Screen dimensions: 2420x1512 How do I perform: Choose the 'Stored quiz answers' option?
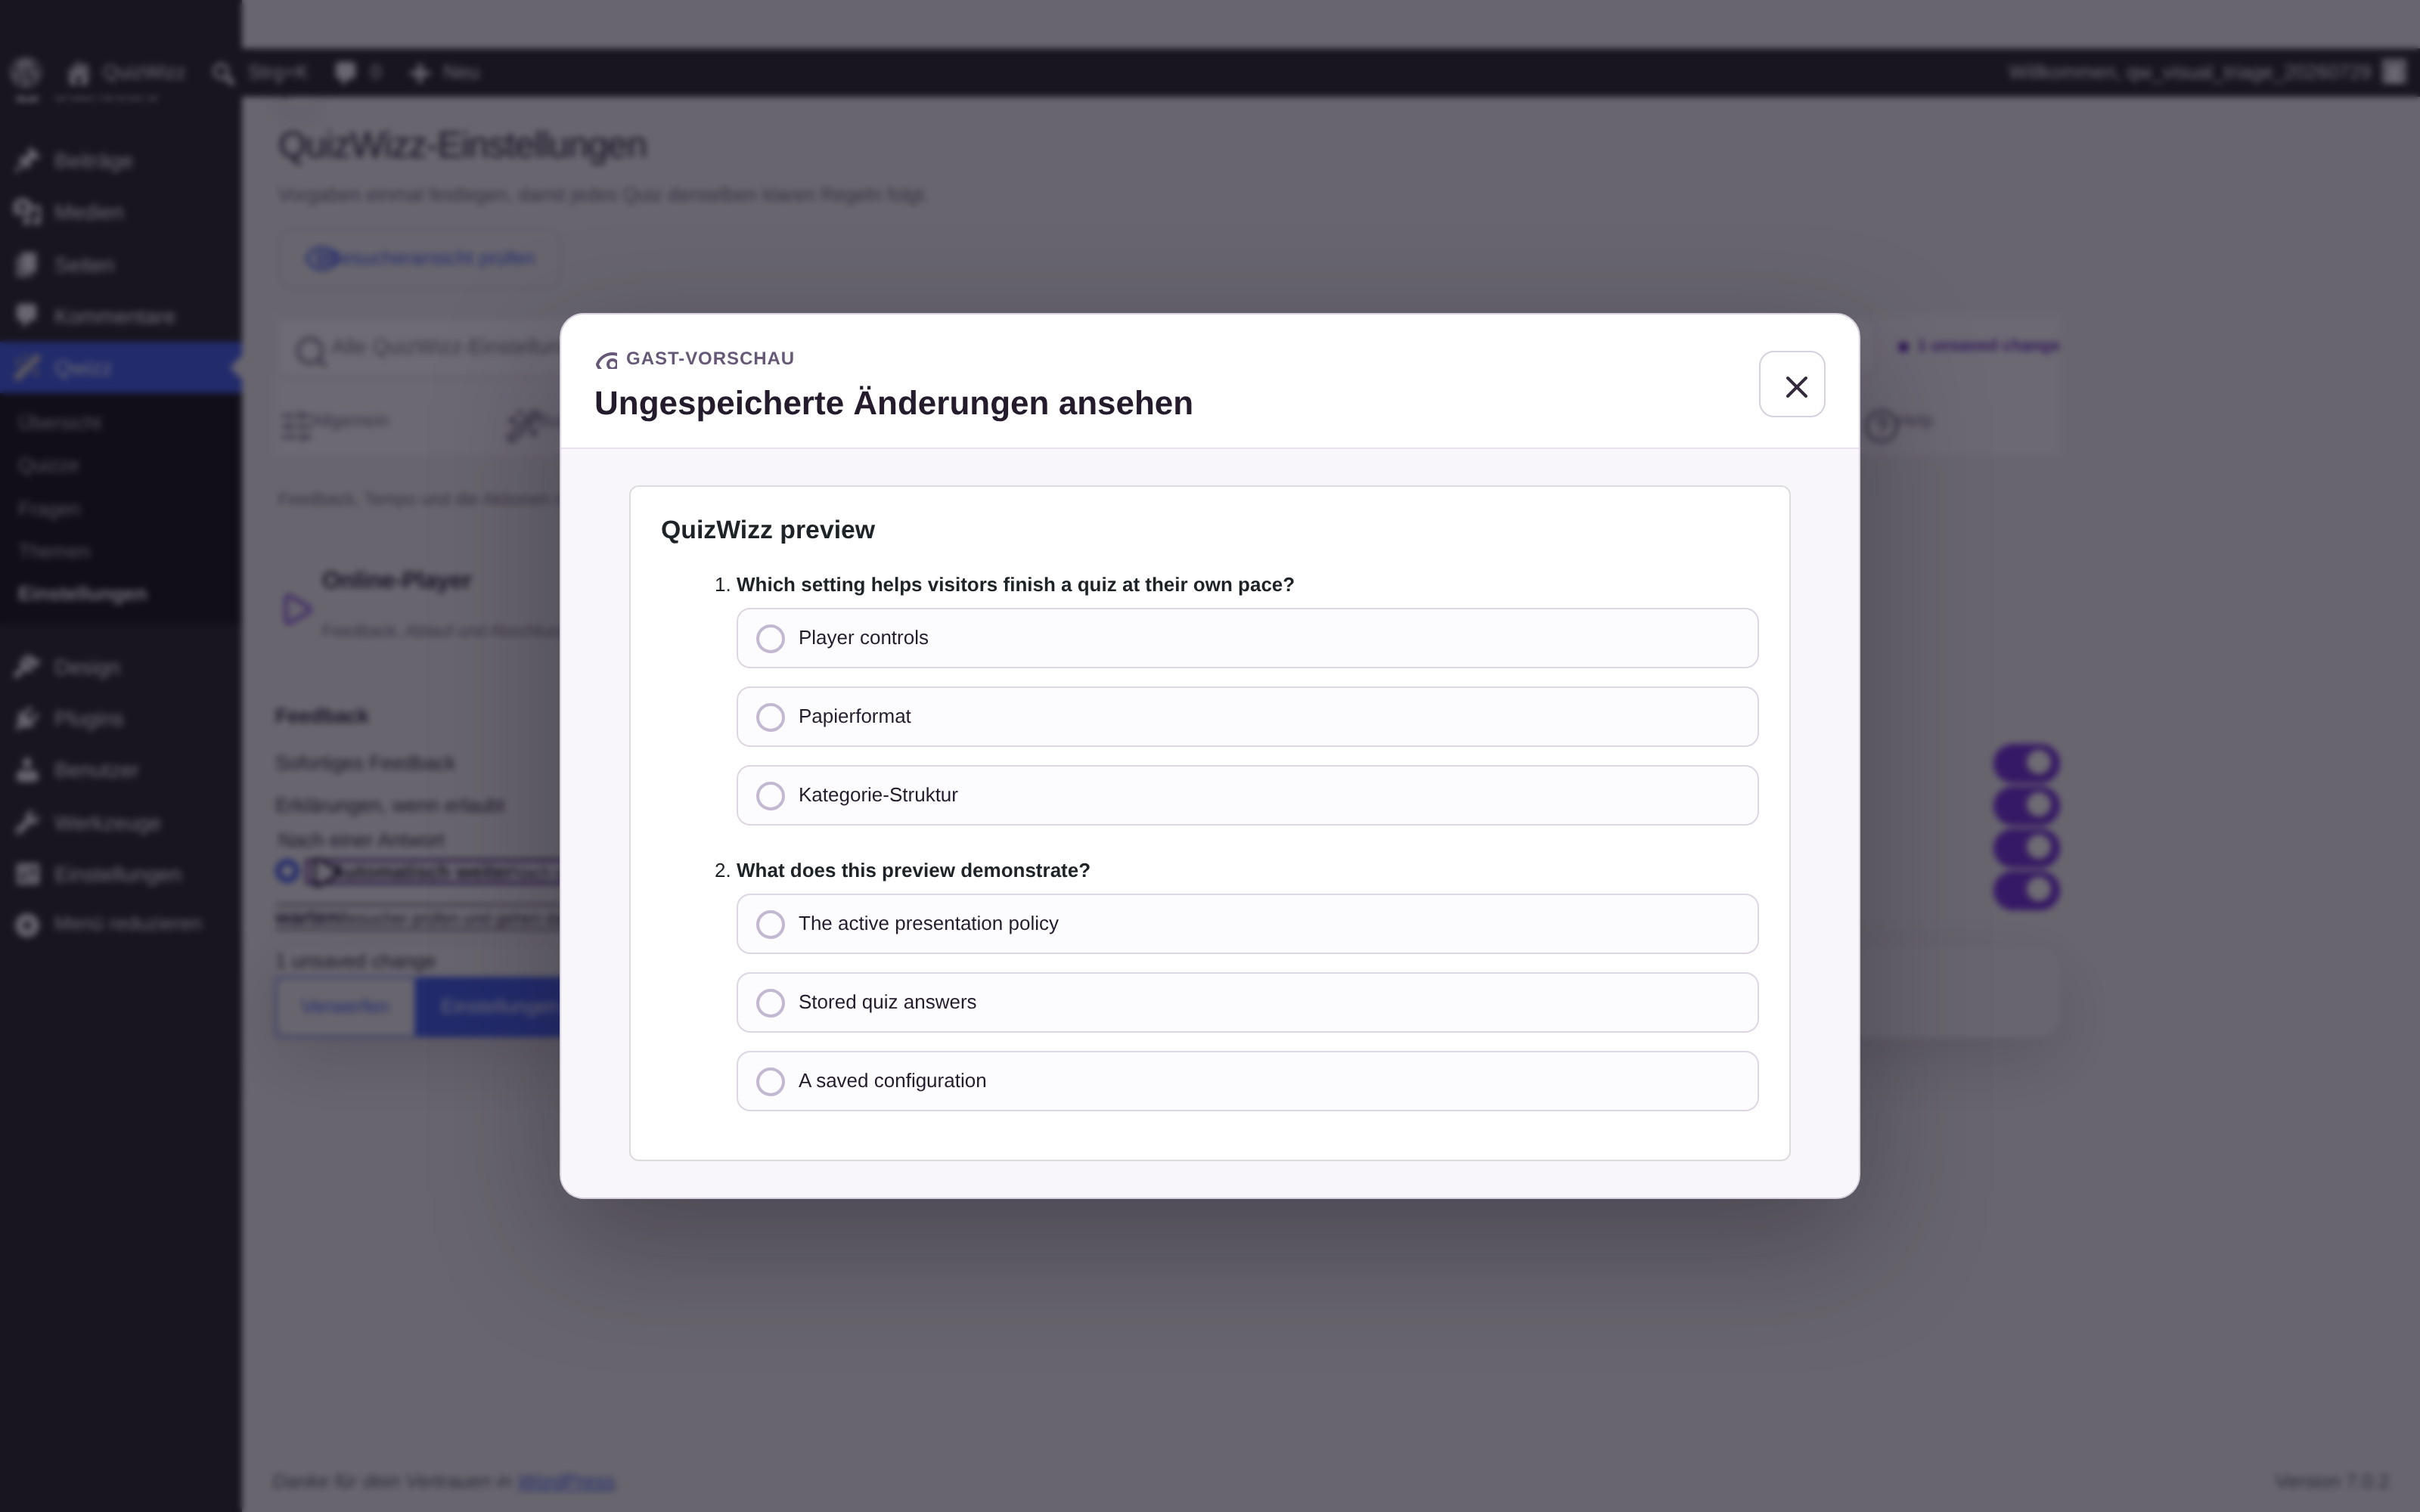[x=1247, y=1002]
